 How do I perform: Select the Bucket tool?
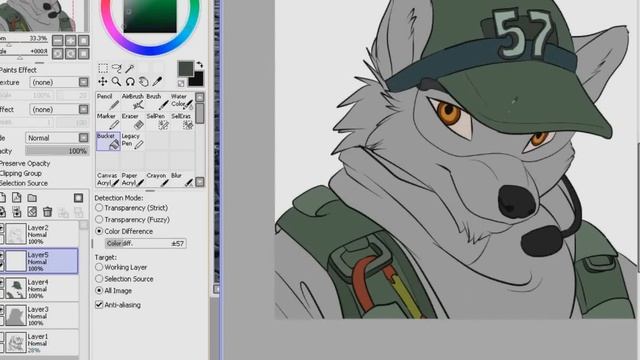coord(108,141)
